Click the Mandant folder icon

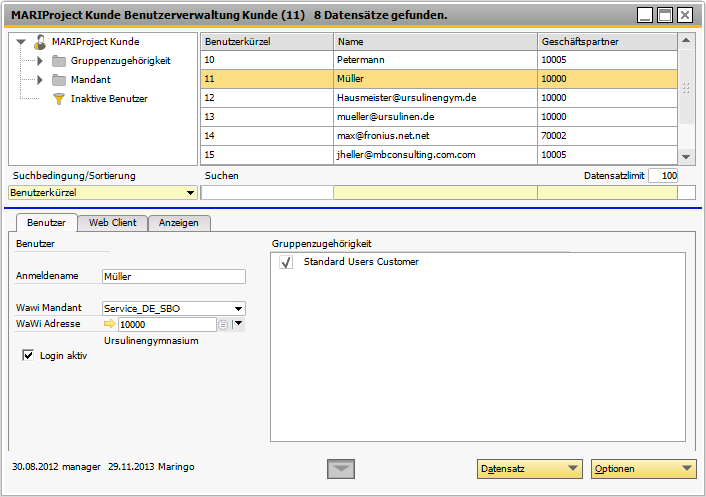(x=59, y=80)
